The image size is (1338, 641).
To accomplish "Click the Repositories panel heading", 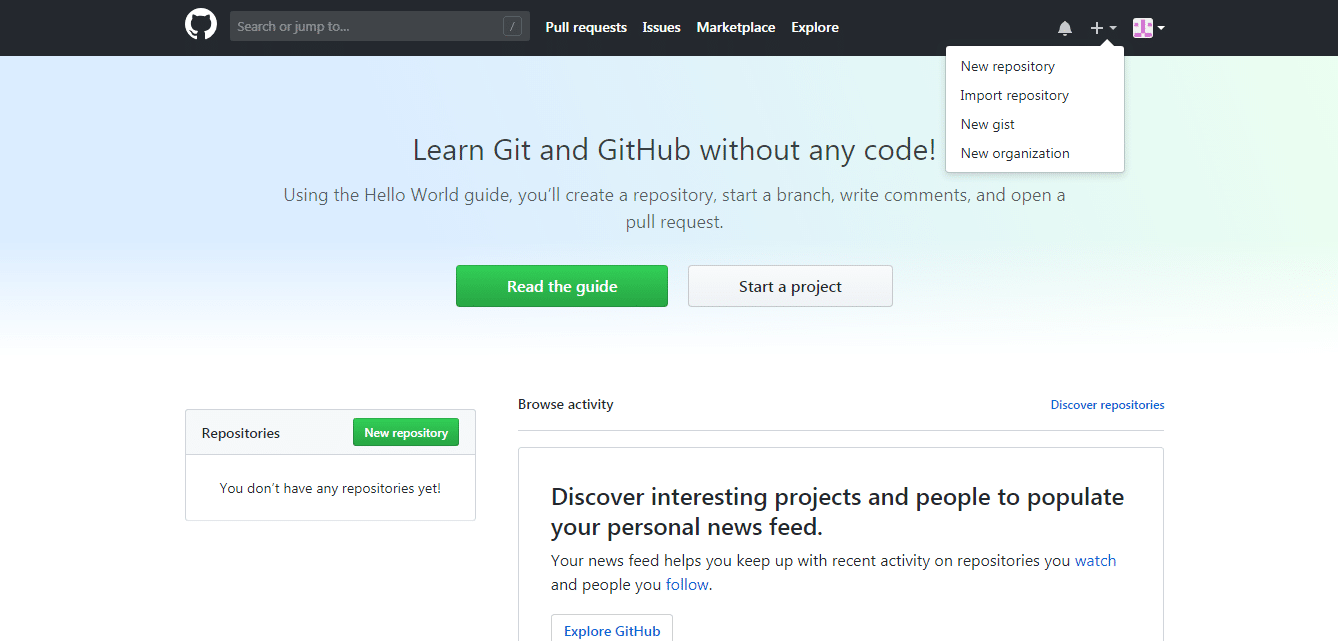I will (x=241, y=433).
